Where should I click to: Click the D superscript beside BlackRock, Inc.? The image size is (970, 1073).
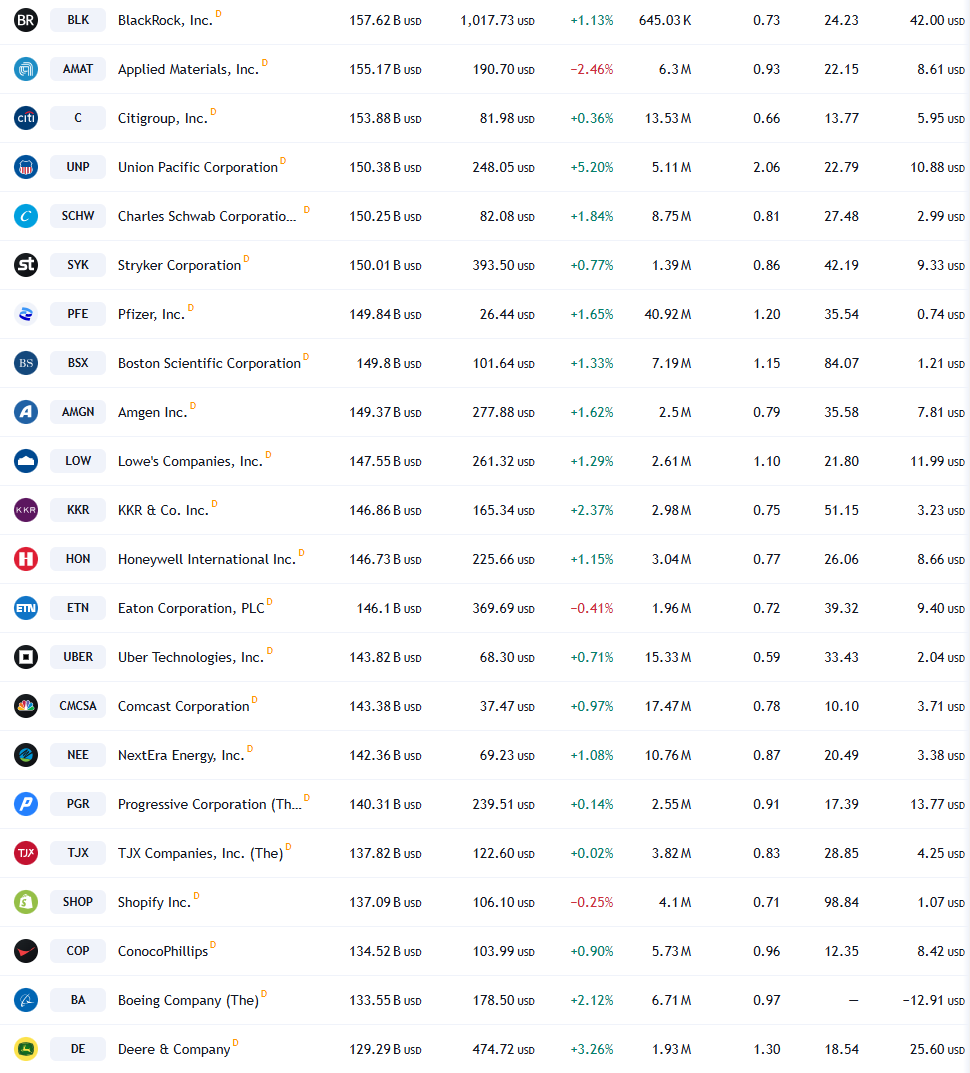point(218,14)
